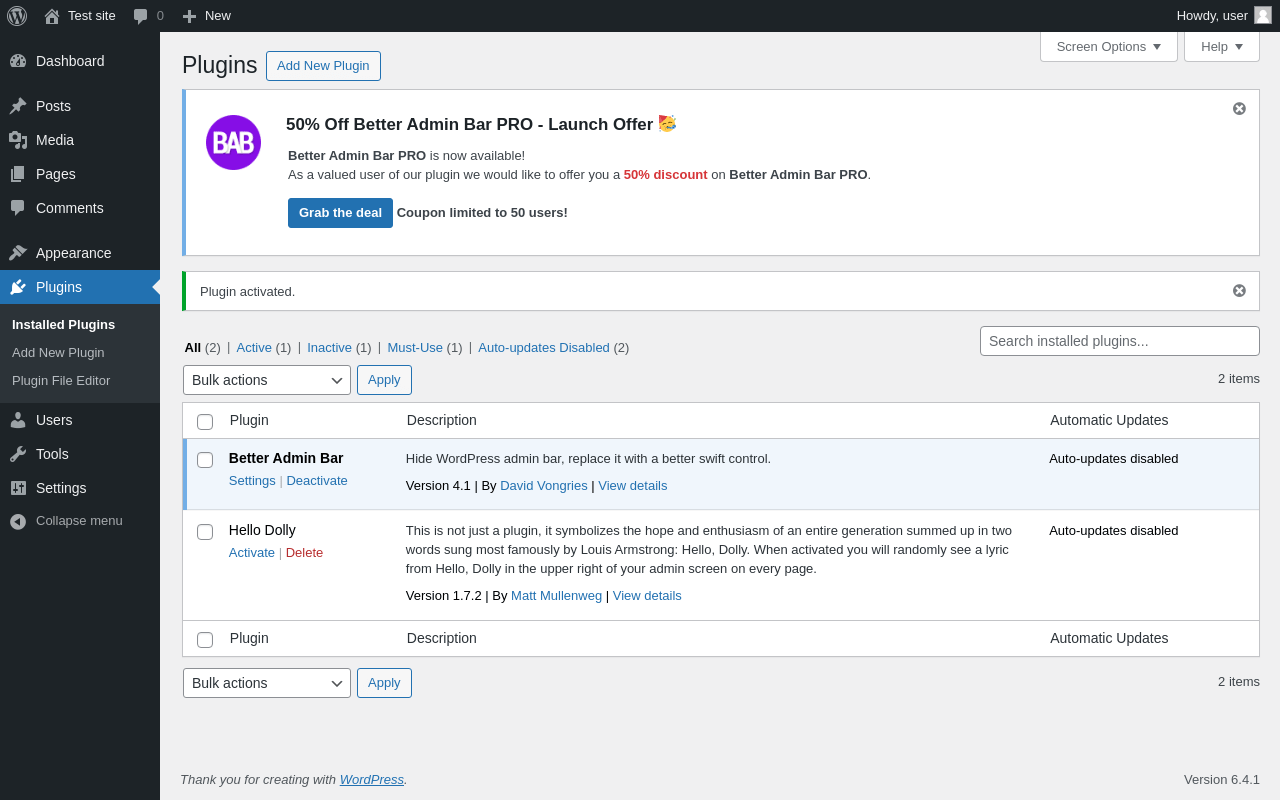Viewport: 1280px width, 800px height.
Task: Click the top 2 items count text
Action: tap(1239, 378)
